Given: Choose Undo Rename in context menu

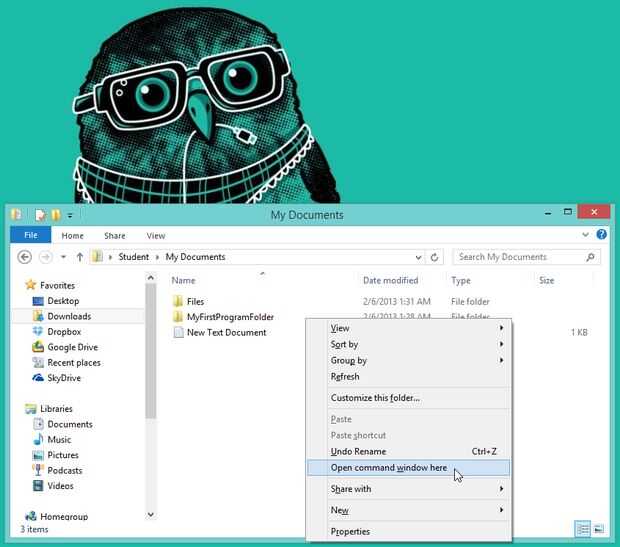Looking at the screenshot, I should [408, 451].
